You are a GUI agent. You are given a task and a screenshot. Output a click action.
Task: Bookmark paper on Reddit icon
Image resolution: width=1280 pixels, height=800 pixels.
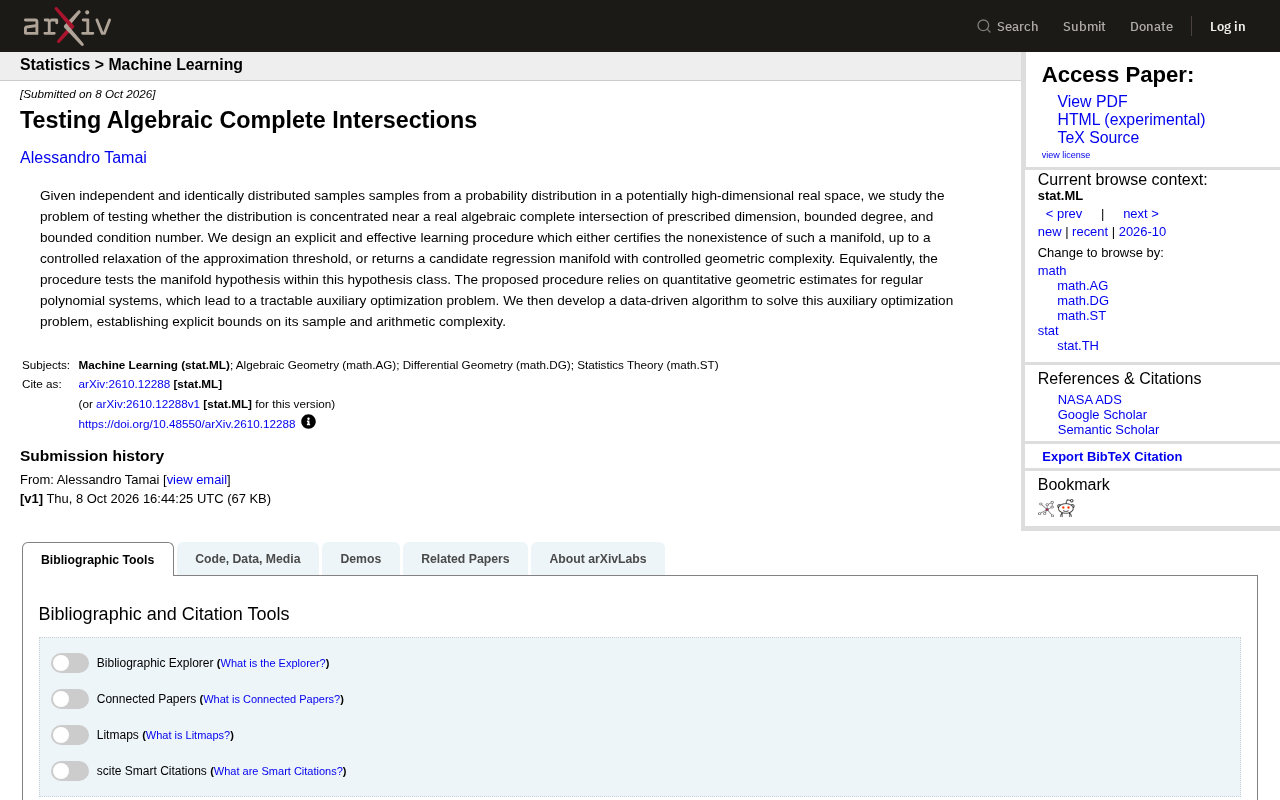[x=1066, y=508]
